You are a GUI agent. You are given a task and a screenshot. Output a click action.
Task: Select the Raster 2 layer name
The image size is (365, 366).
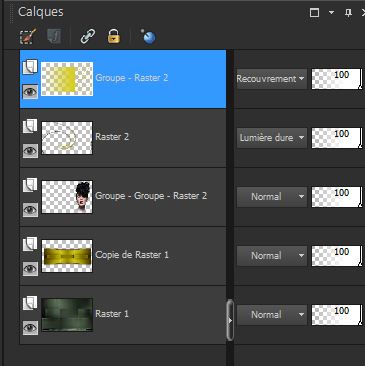112,137
